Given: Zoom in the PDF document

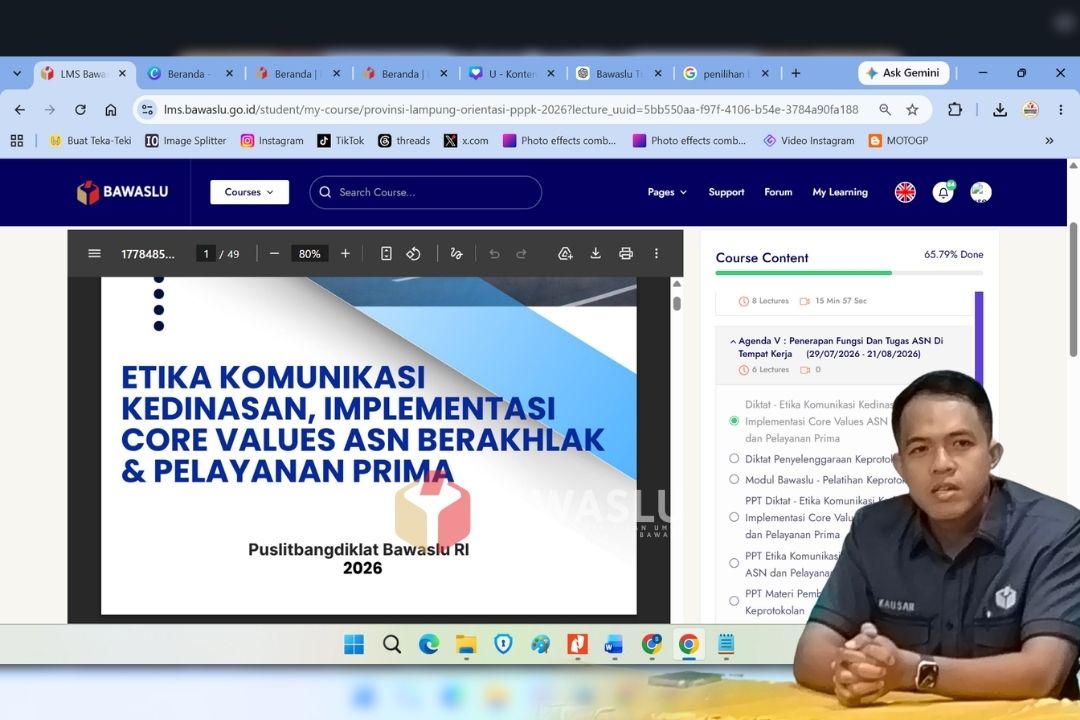Looking at the screenshot, I should point(345,254).
